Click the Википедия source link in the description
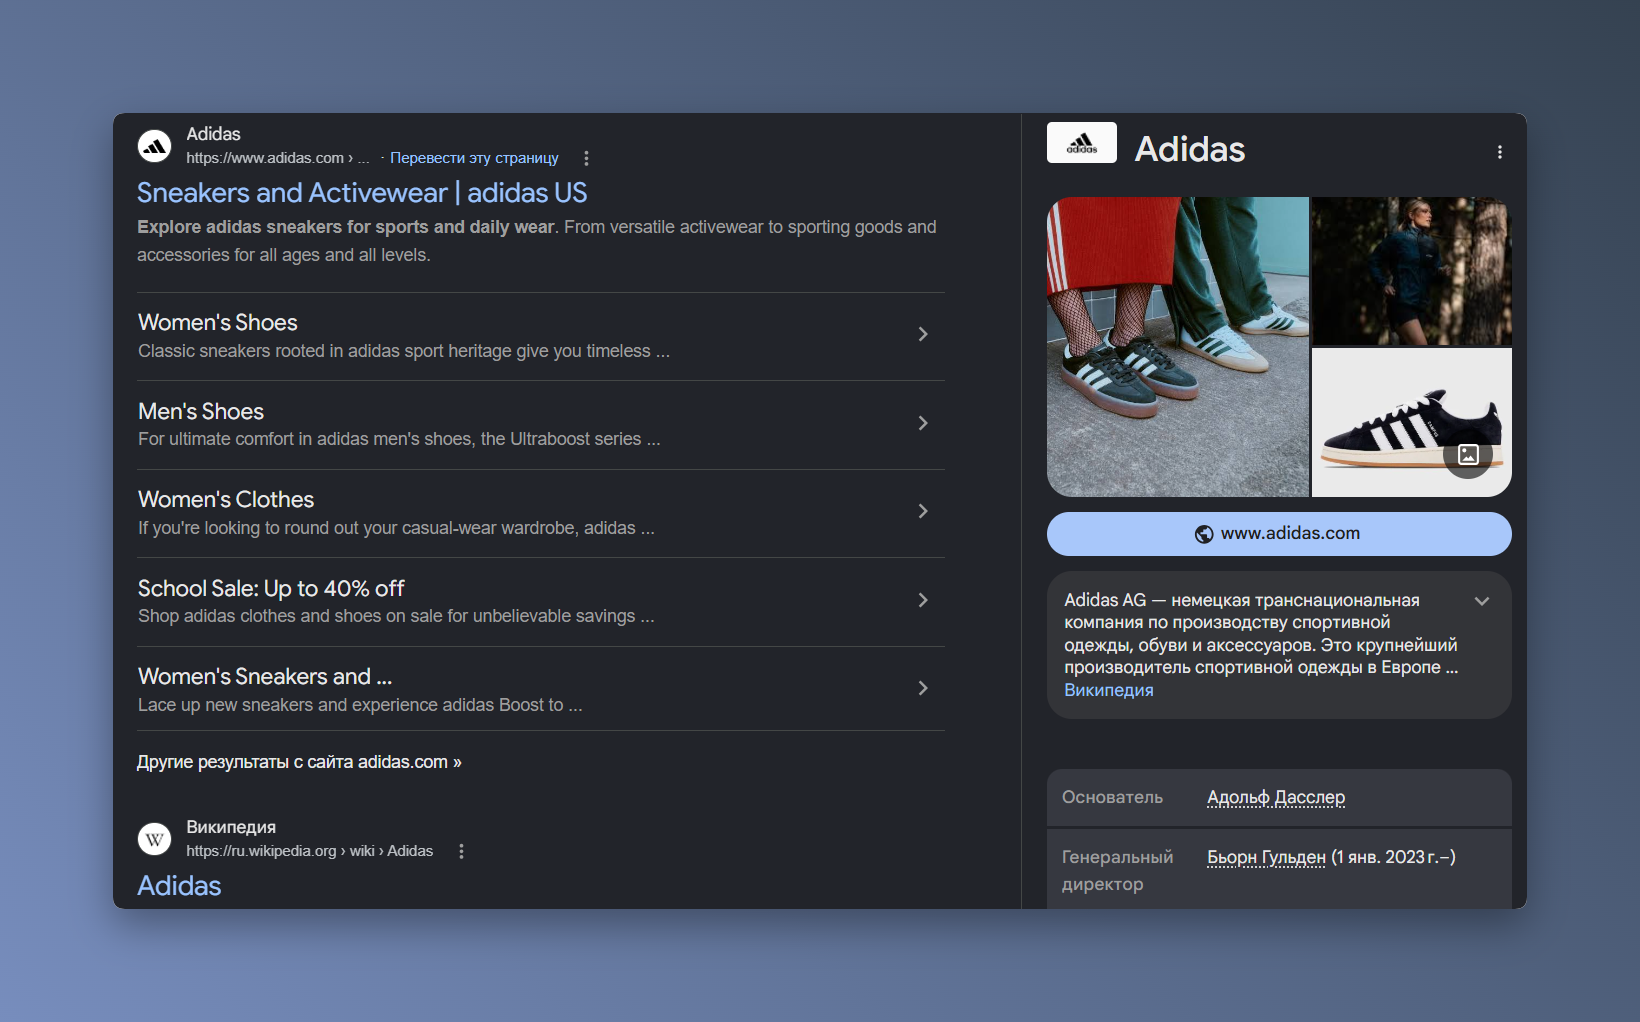Viewport: 1640px width, 1022px height. (1108, 690)
